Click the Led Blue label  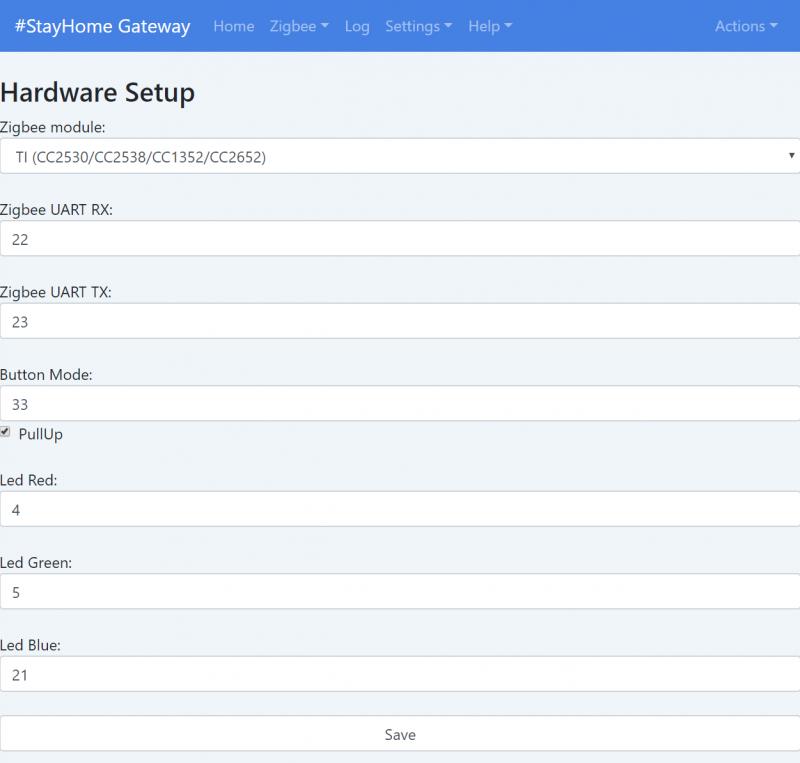coord(30,645)
